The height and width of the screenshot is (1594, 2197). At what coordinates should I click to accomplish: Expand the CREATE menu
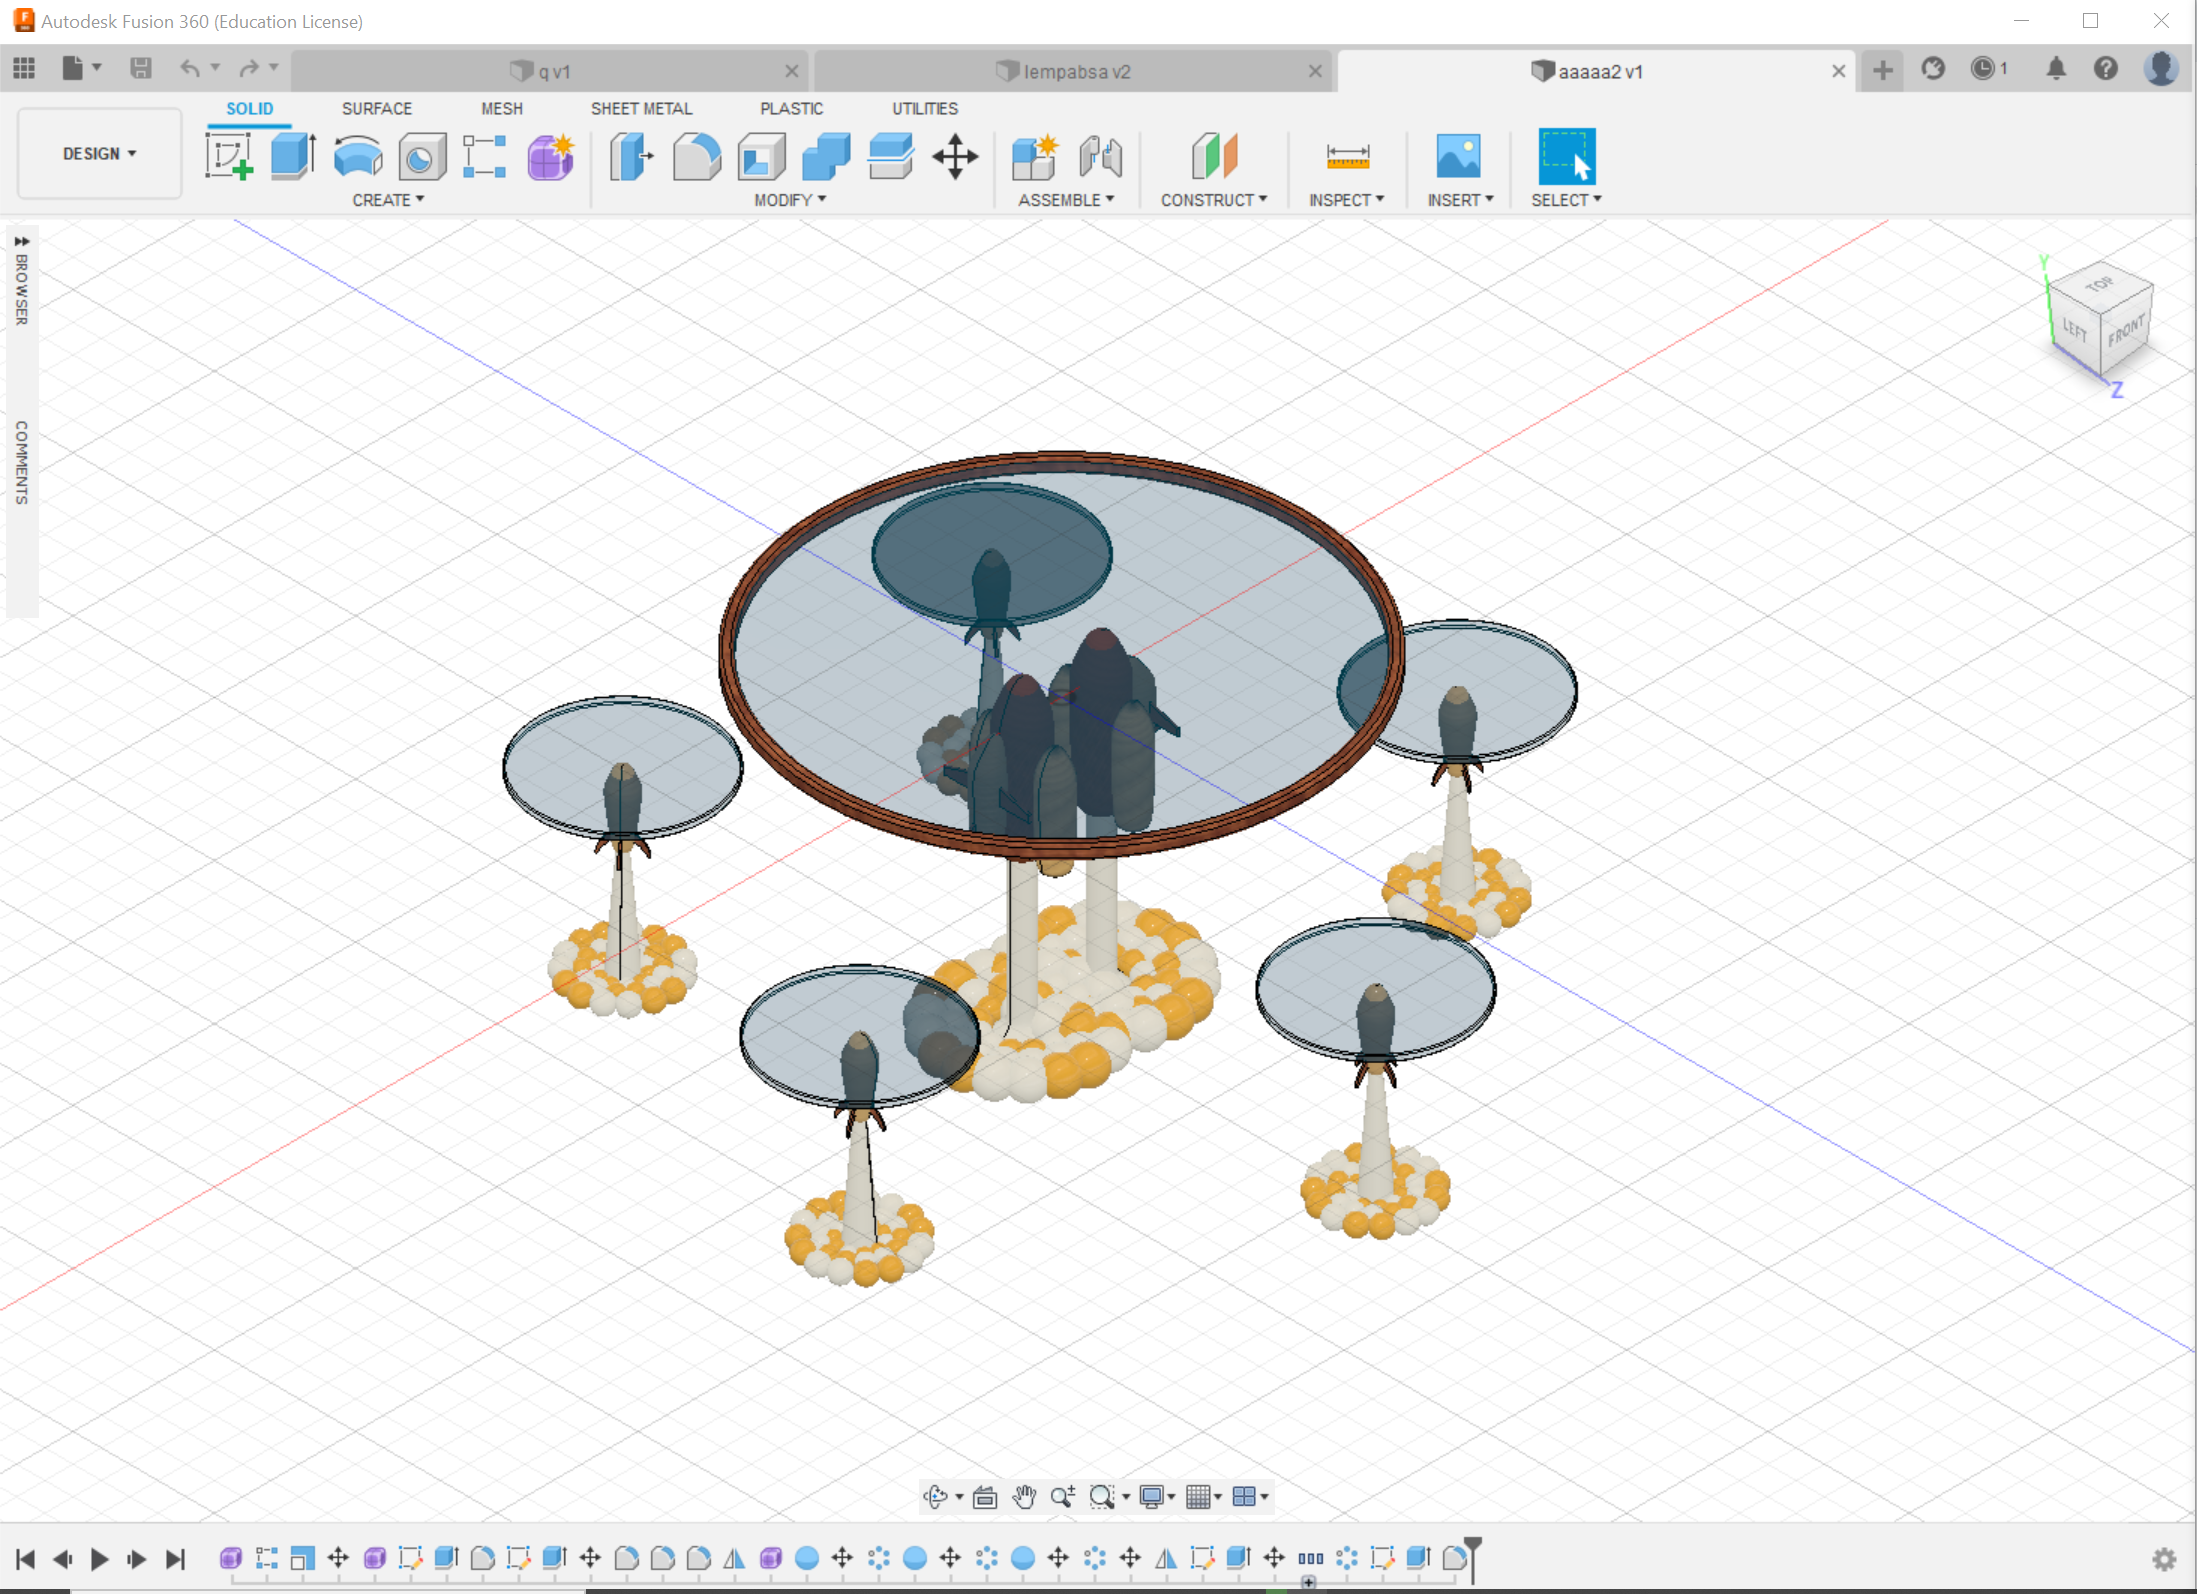pos(388,200)
